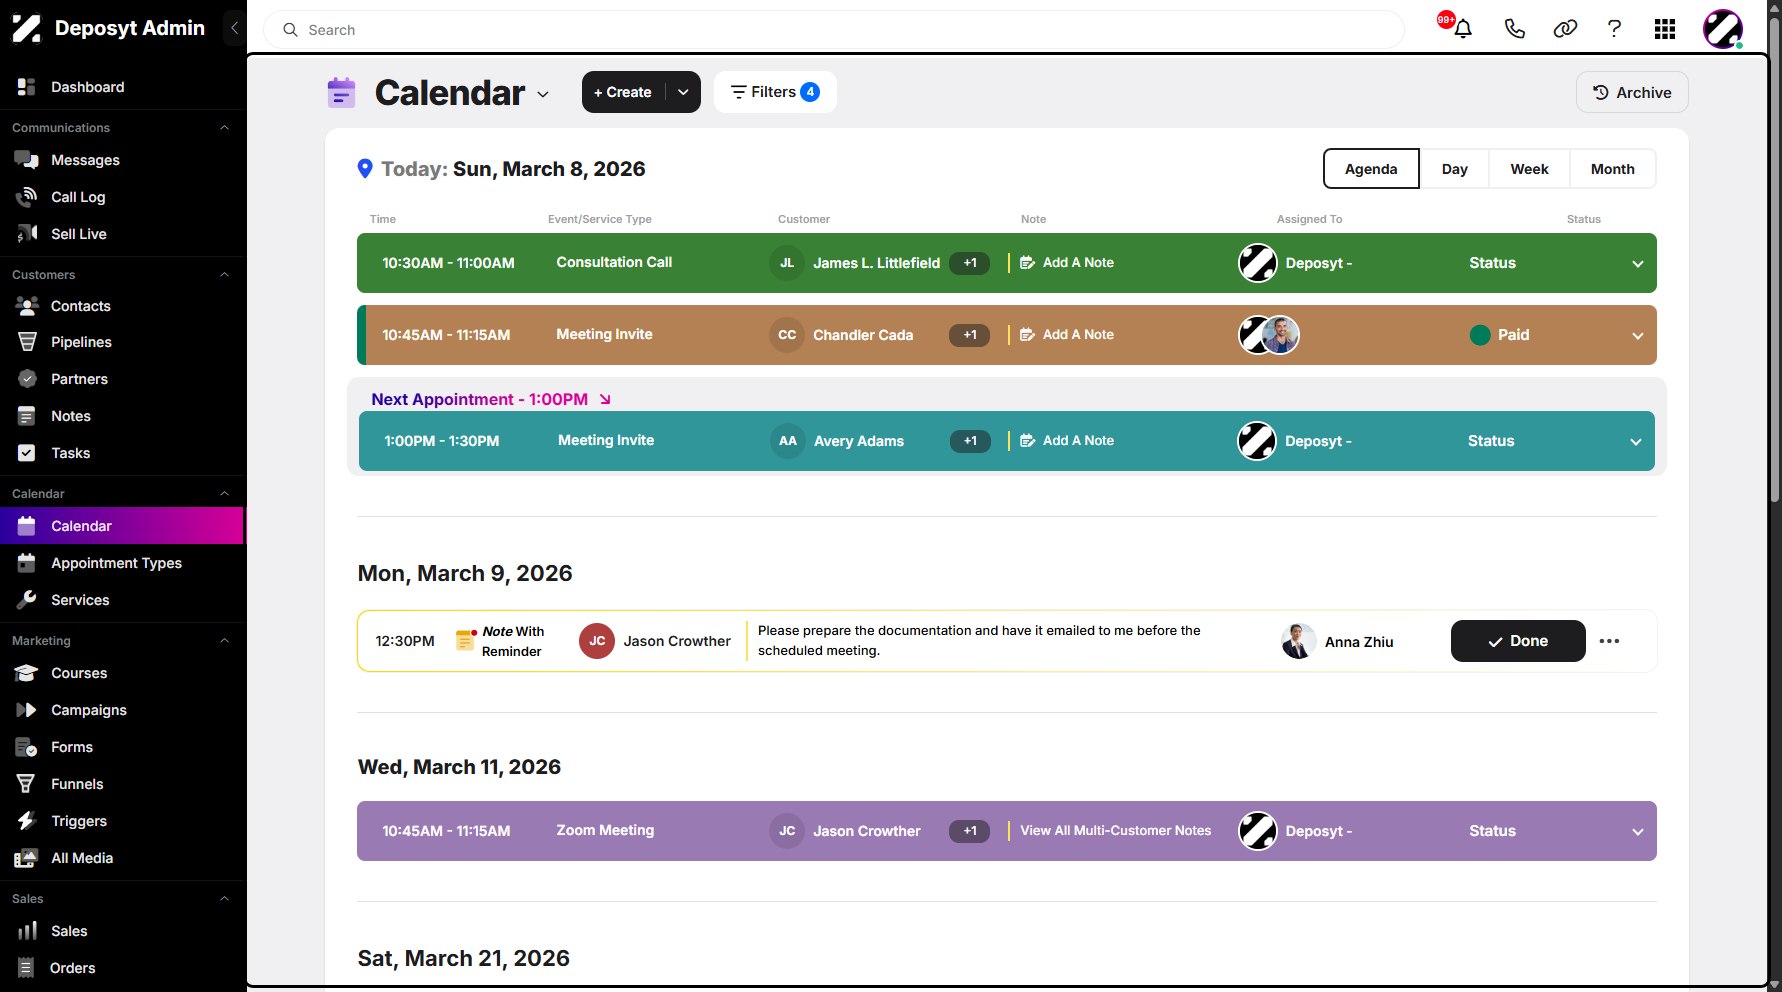Open the Filters button

775,92
